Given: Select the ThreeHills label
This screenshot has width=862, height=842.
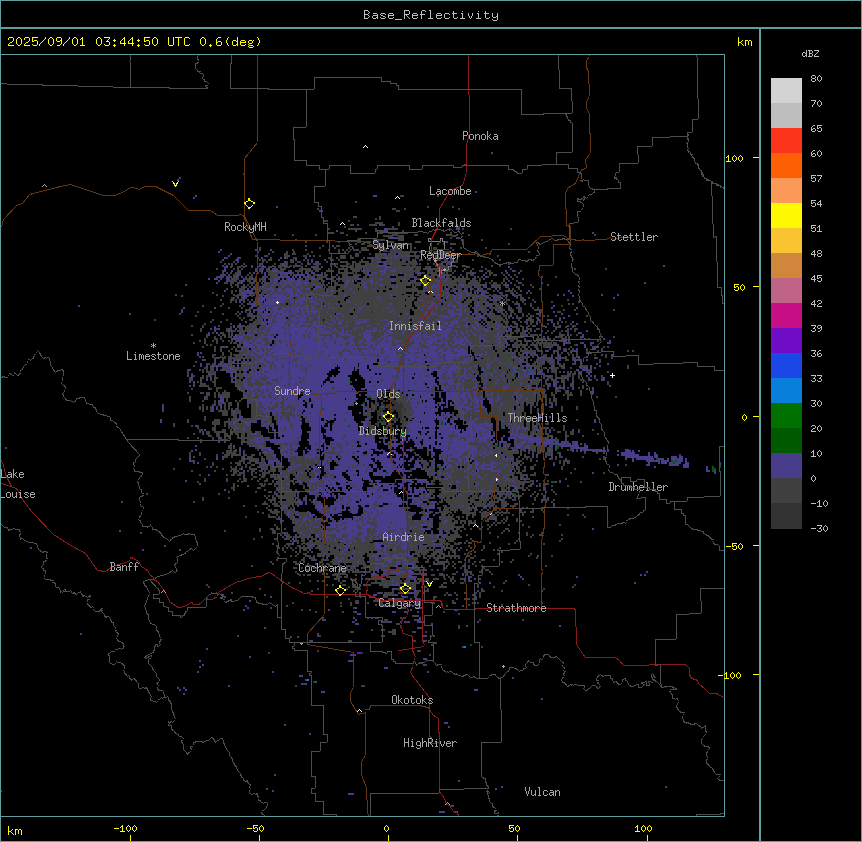Looking at the screenshot, I should coord(537,418).
